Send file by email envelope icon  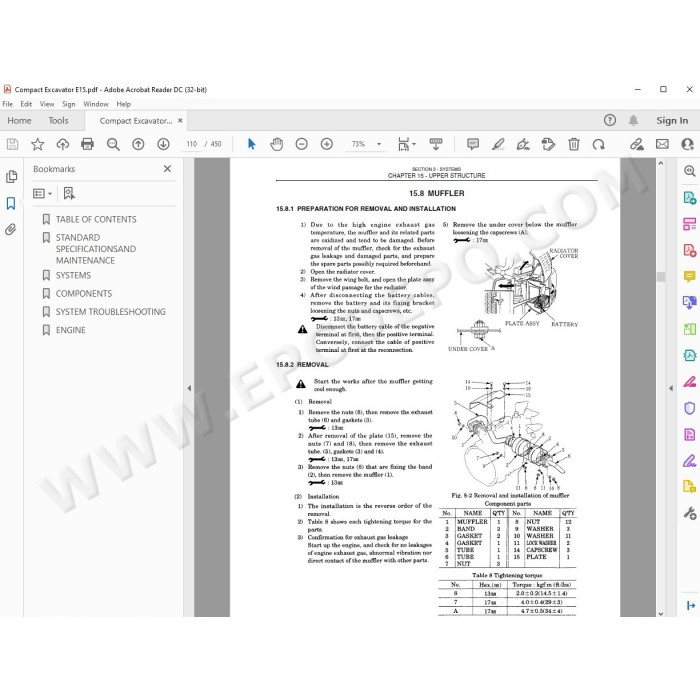(x=662, y=144)
